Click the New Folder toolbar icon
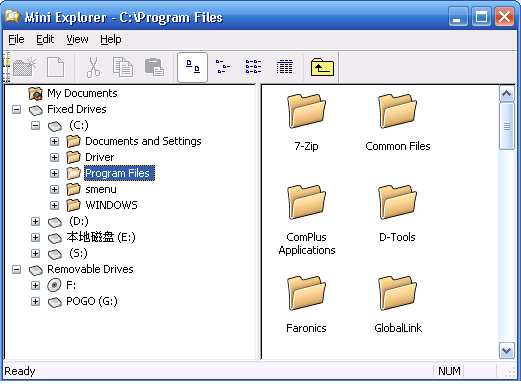The image size is (521, 384). pyautogui.click(x=24, y=67)
